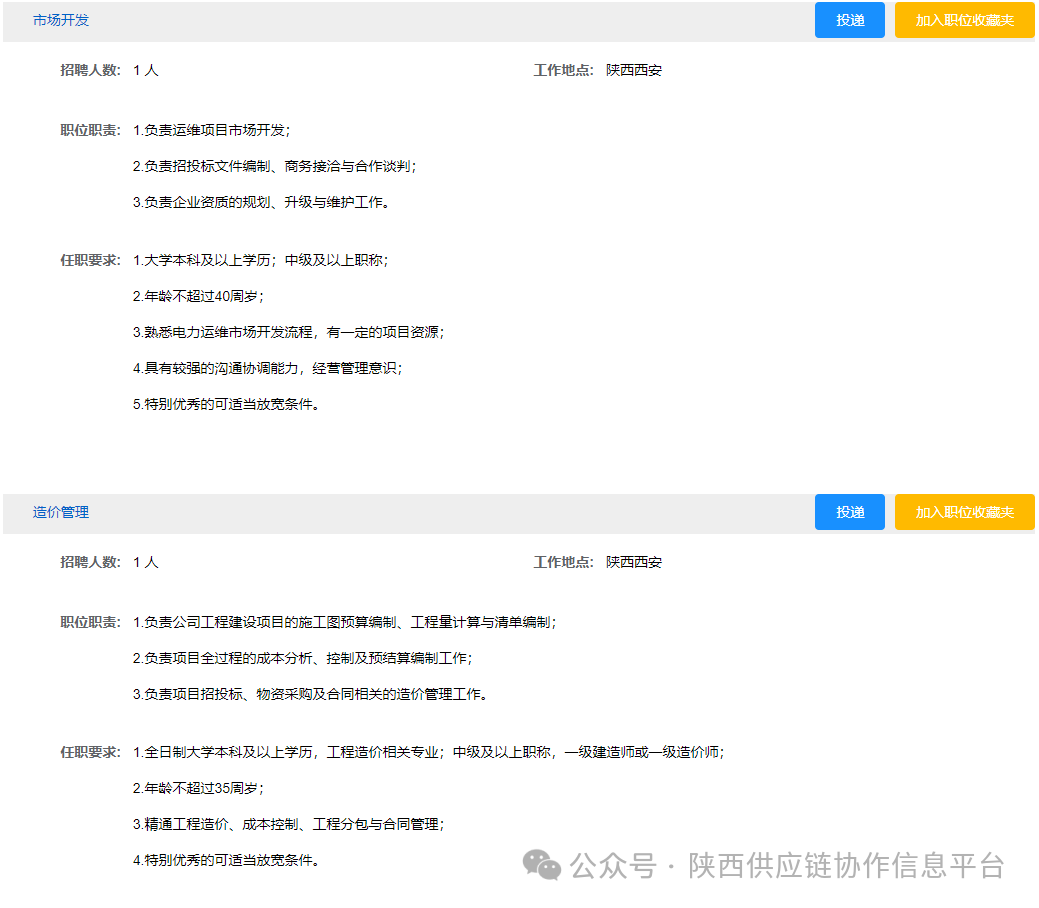The image size is (1039, 908).
Task: Click 投递 button for 市场开发 position
Action: point(849,20)
